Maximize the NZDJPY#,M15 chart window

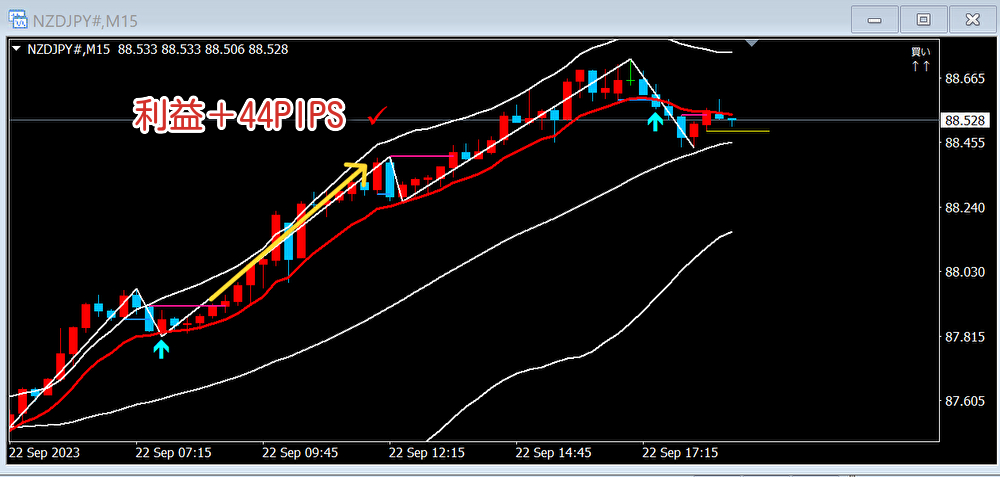(923, 20)
